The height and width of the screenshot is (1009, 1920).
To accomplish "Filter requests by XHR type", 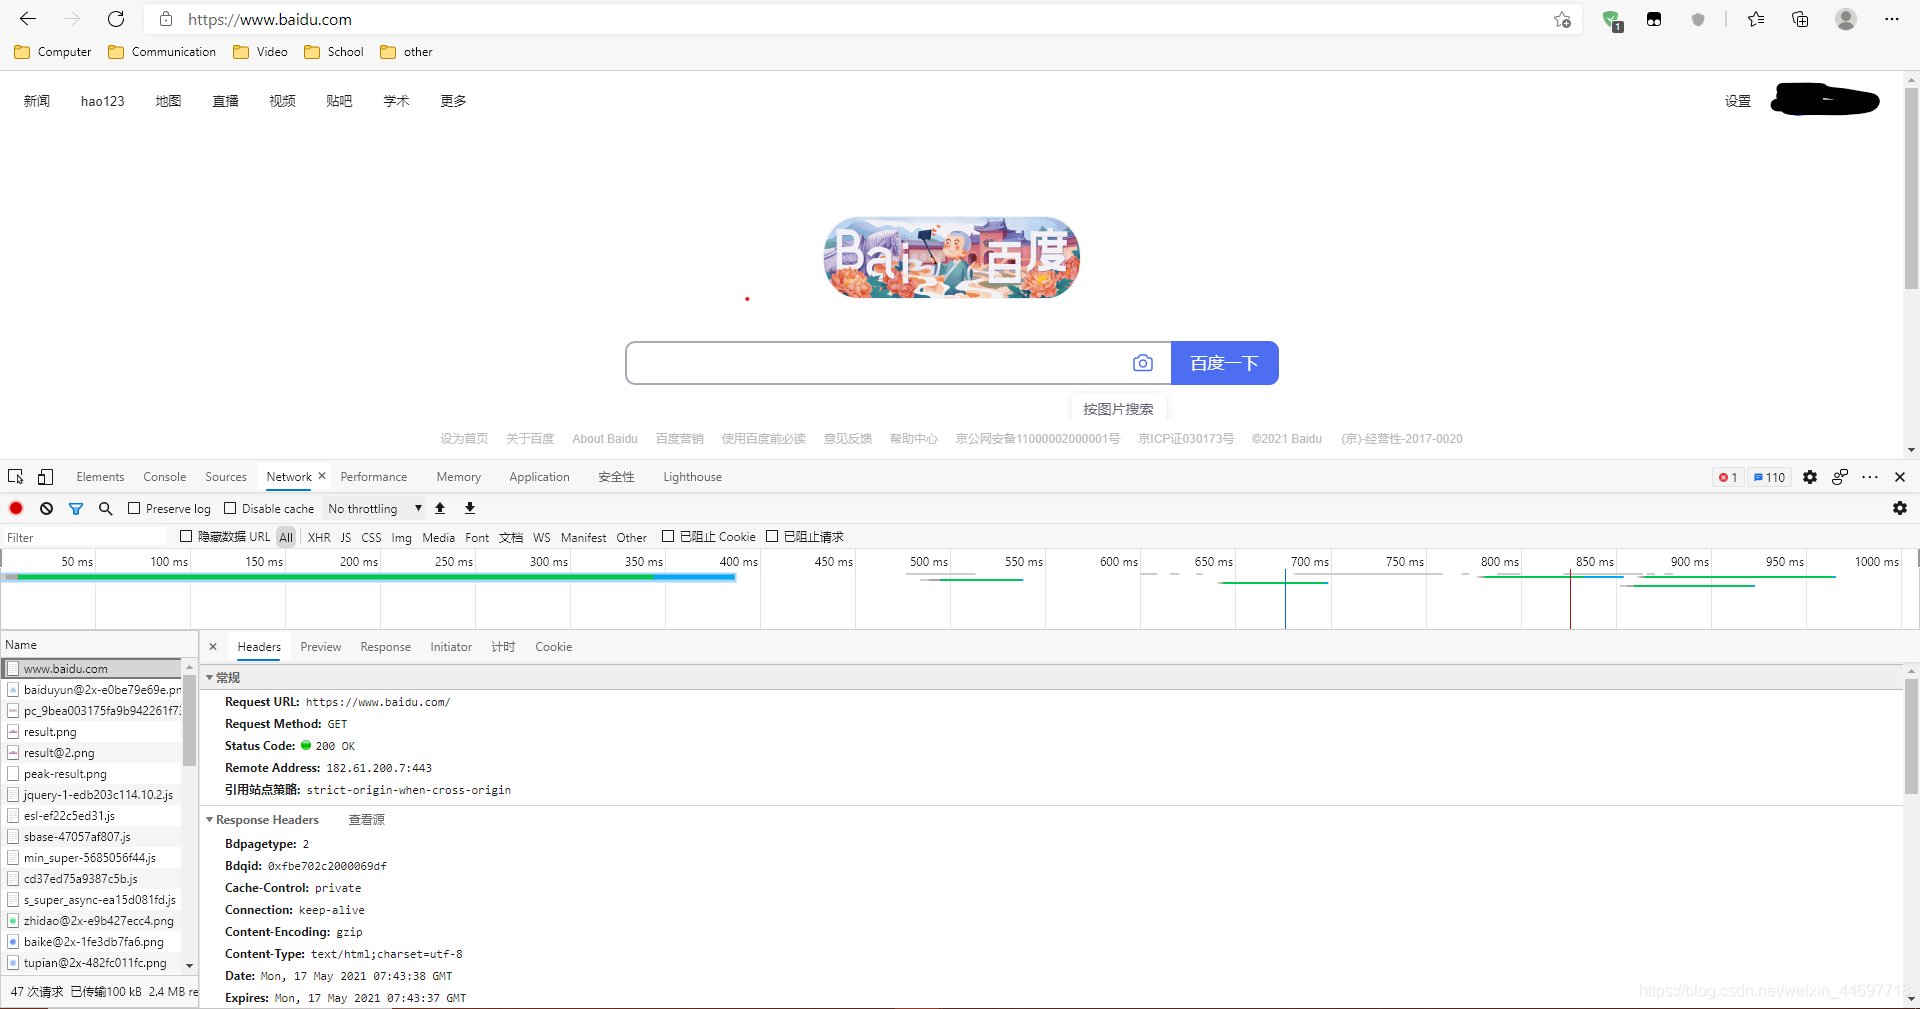I will 319,537.
